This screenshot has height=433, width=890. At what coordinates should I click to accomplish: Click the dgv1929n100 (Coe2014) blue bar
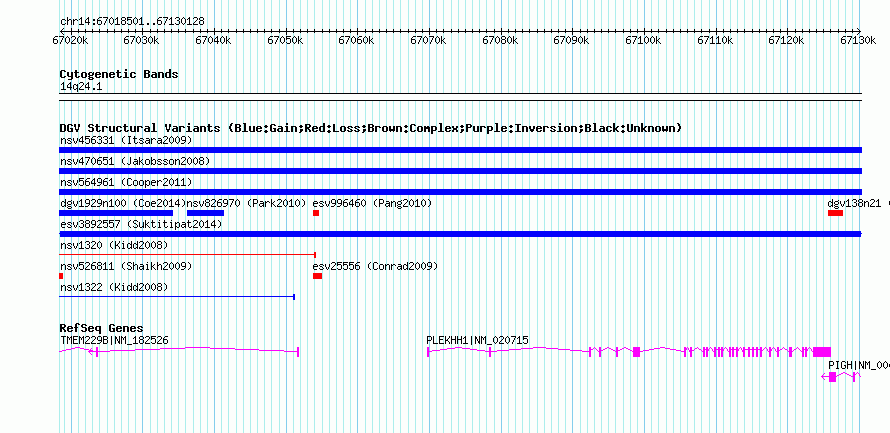click(116, 213)
